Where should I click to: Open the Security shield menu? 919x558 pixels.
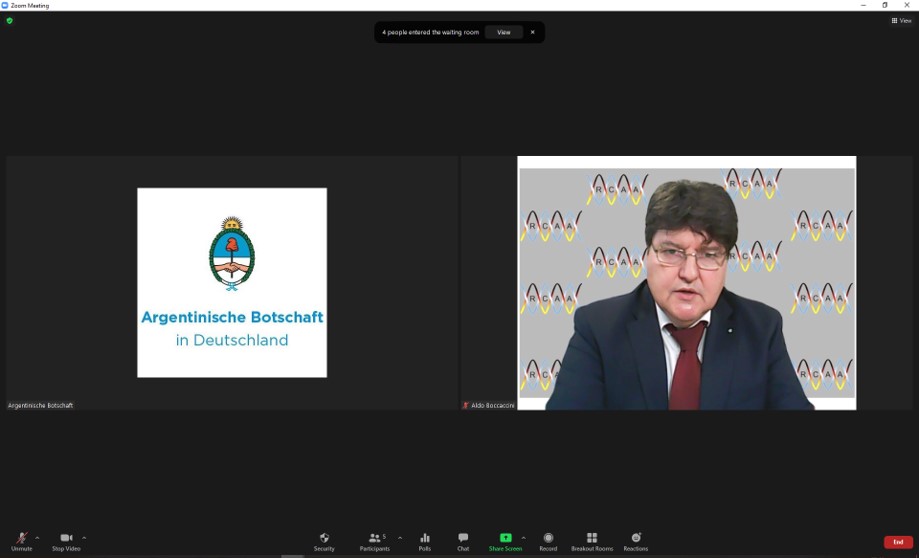click(324, 542)
